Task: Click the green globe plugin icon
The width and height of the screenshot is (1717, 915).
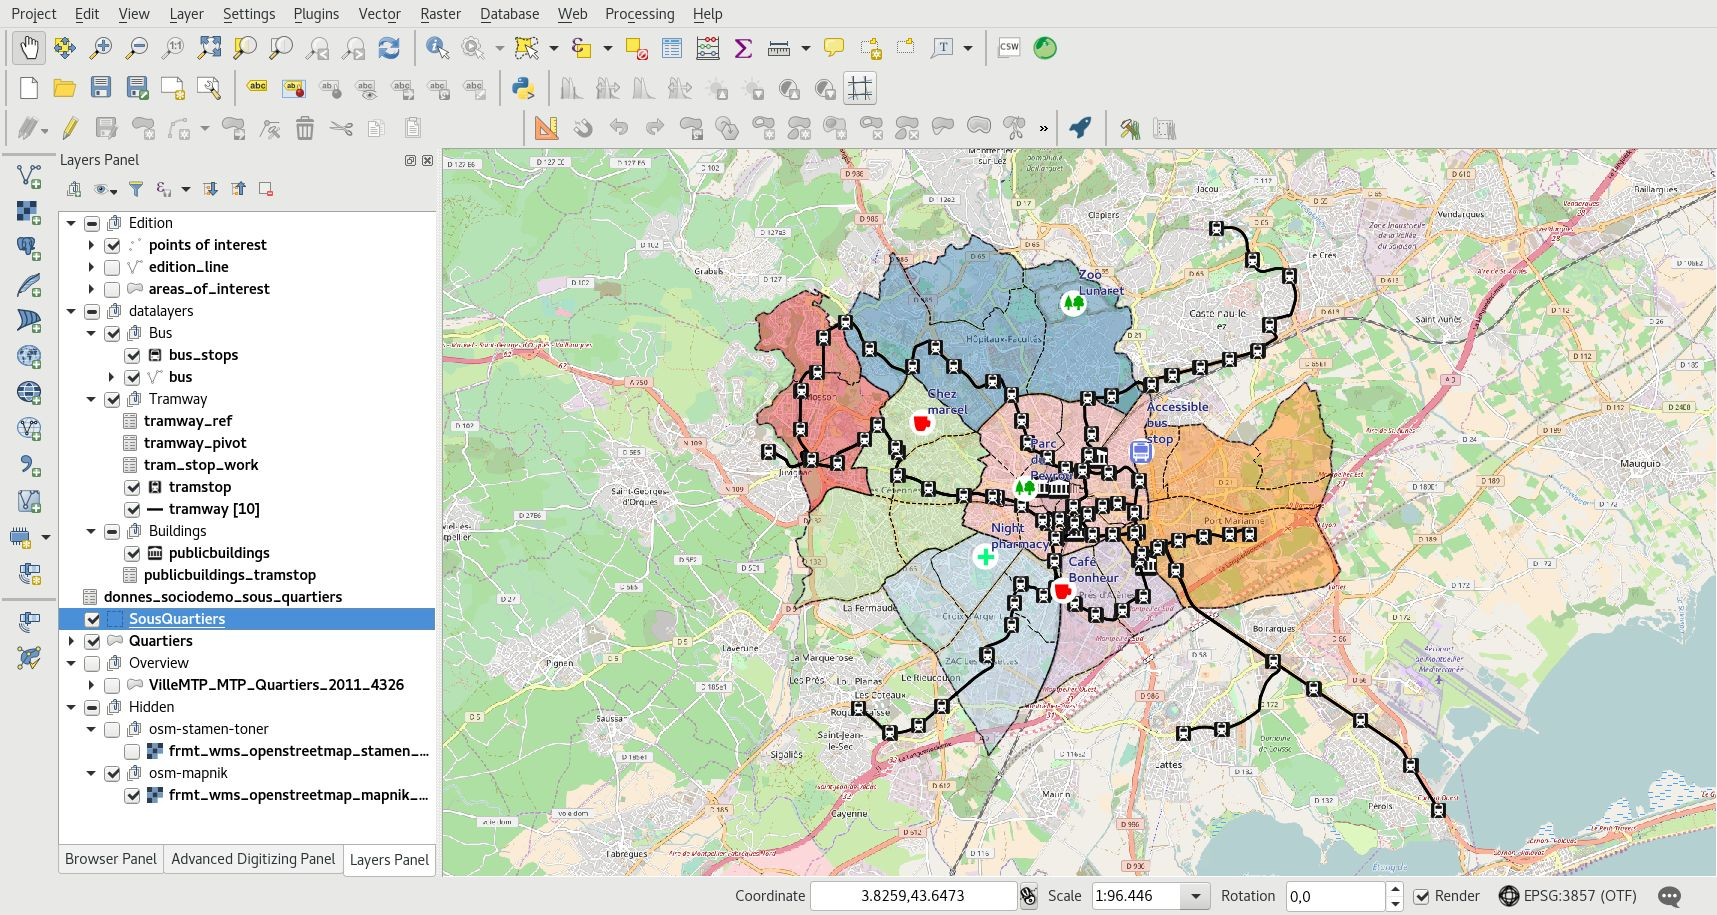Action: pos(1045,47)
